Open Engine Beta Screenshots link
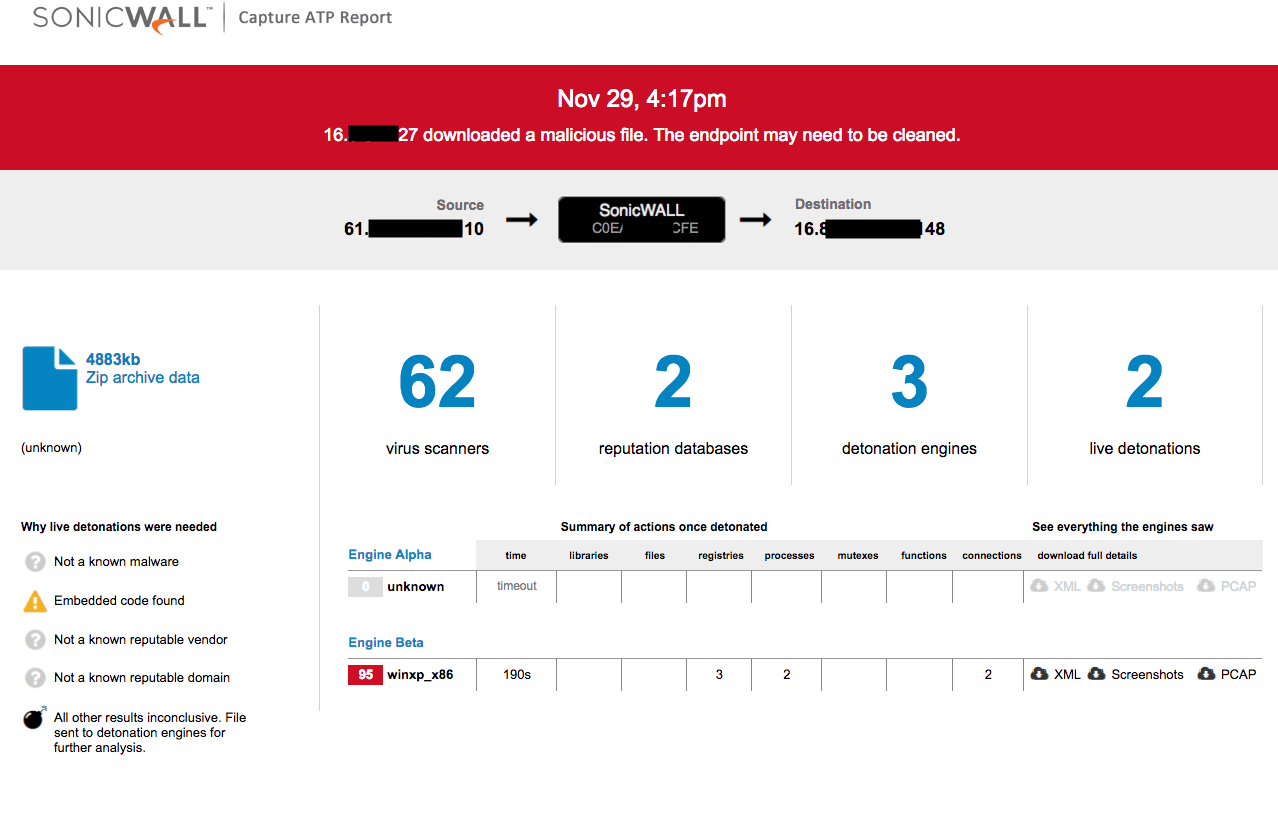The width and height of the screenshot is (1278, 818). [1147, 675]
